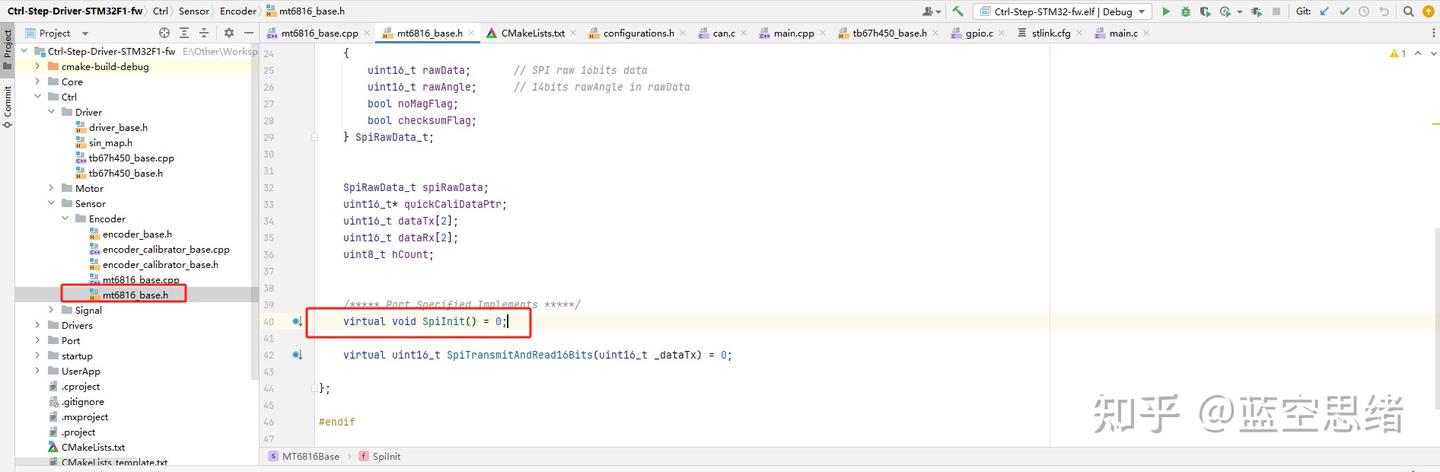
Task: Build project with the hammer icon
Action: pyautogui.click(x=958, y=12)
